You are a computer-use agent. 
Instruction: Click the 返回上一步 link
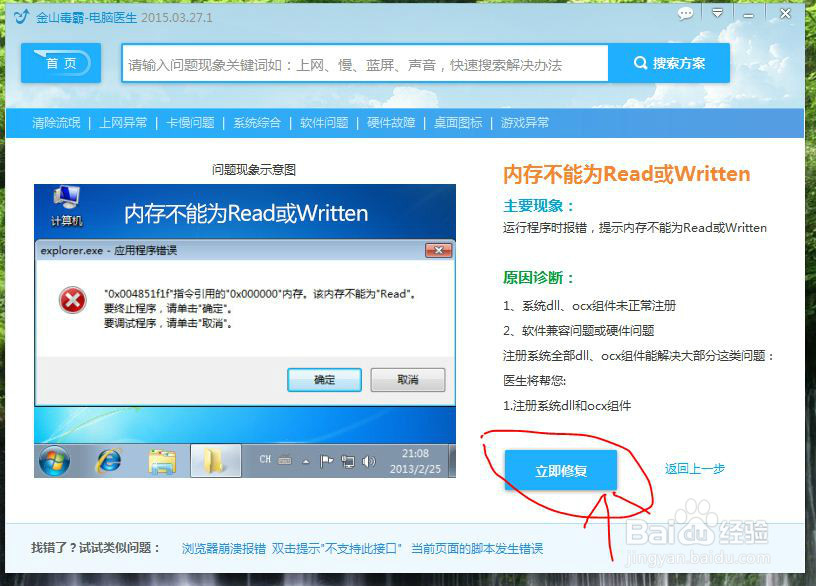point(694,469)
